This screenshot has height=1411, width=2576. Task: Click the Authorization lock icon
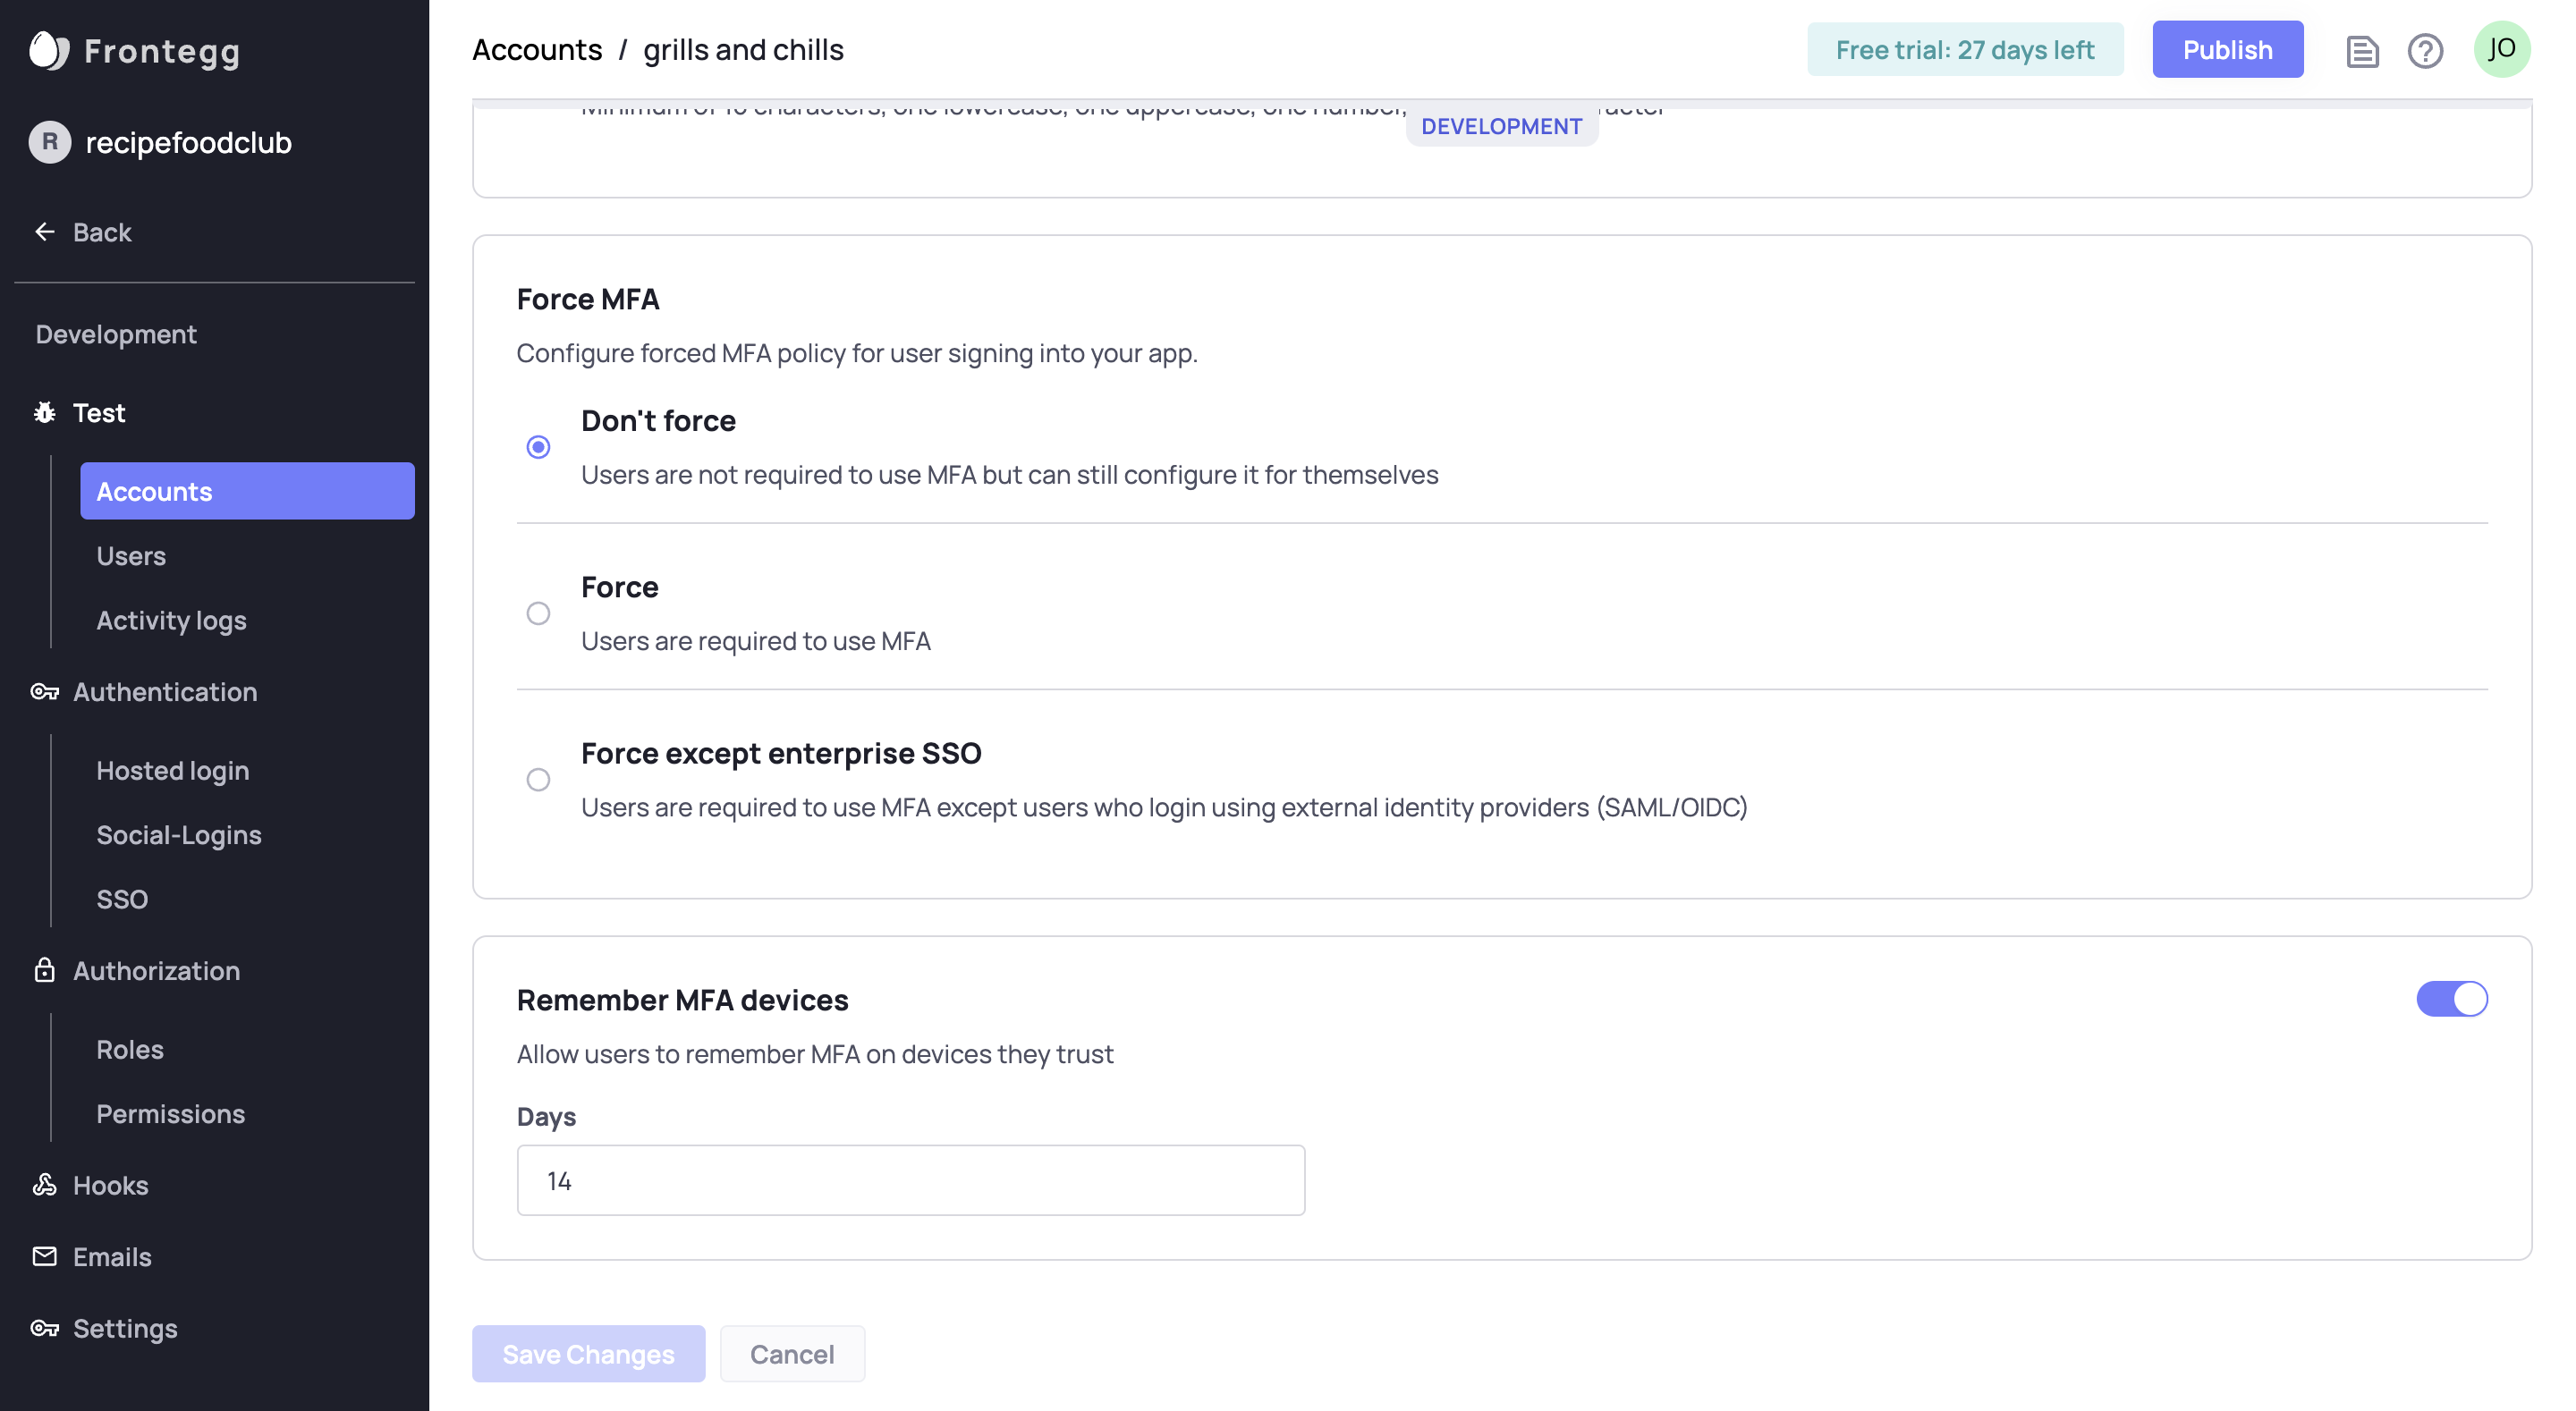(x=44, y=970)
